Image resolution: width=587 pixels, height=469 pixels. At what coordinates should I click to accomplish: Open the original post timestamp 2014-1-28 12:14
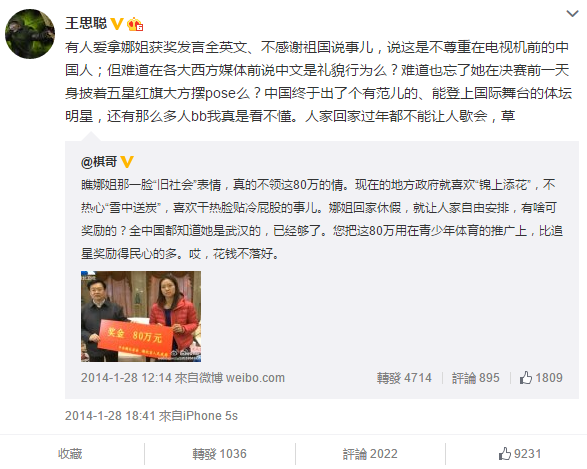click(126, 378)
